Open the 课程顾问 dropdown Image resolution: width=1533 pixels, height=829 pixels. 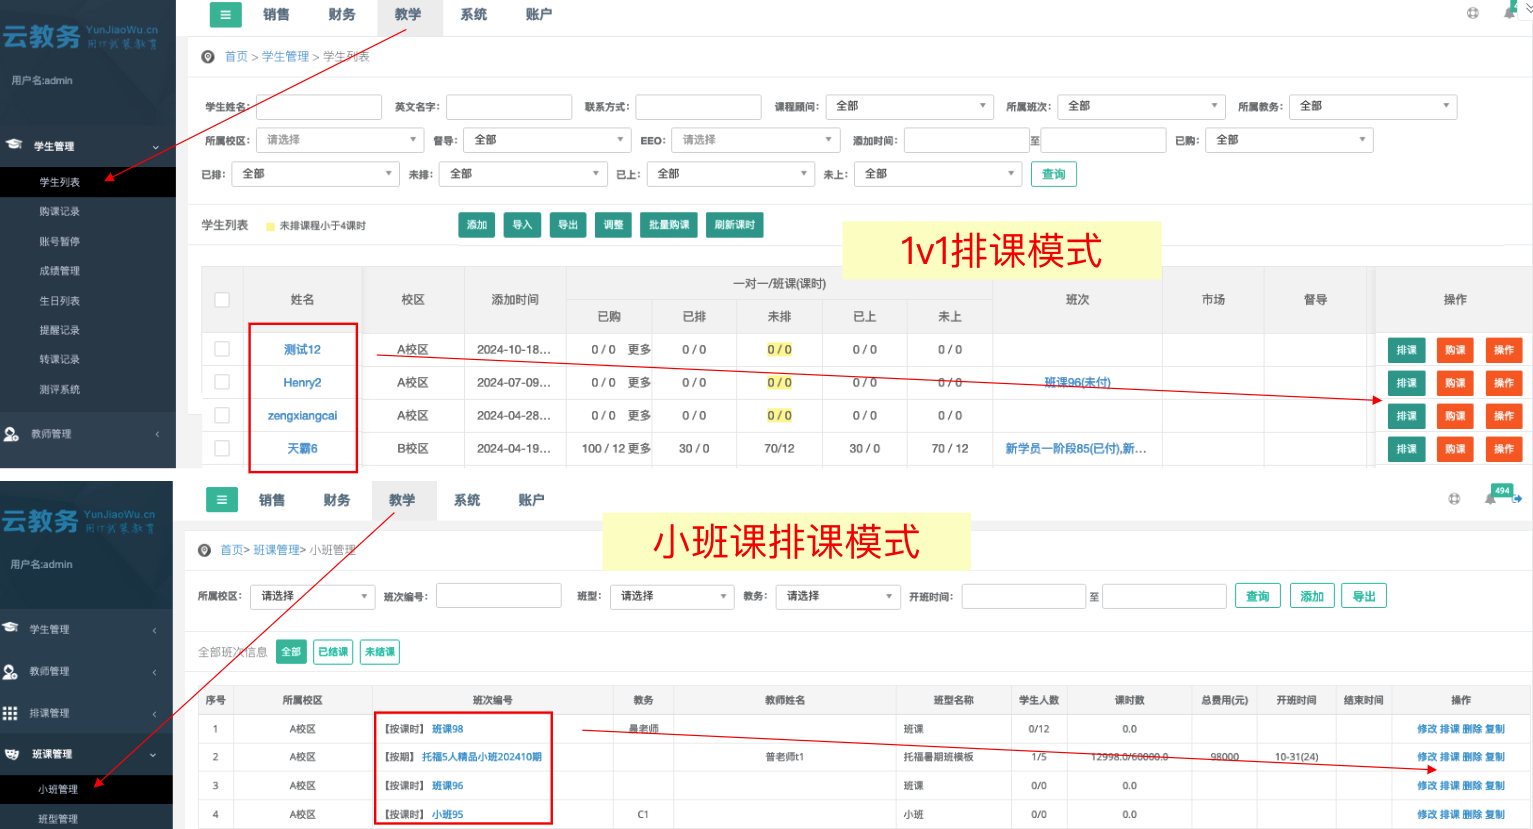click(910, 106)
